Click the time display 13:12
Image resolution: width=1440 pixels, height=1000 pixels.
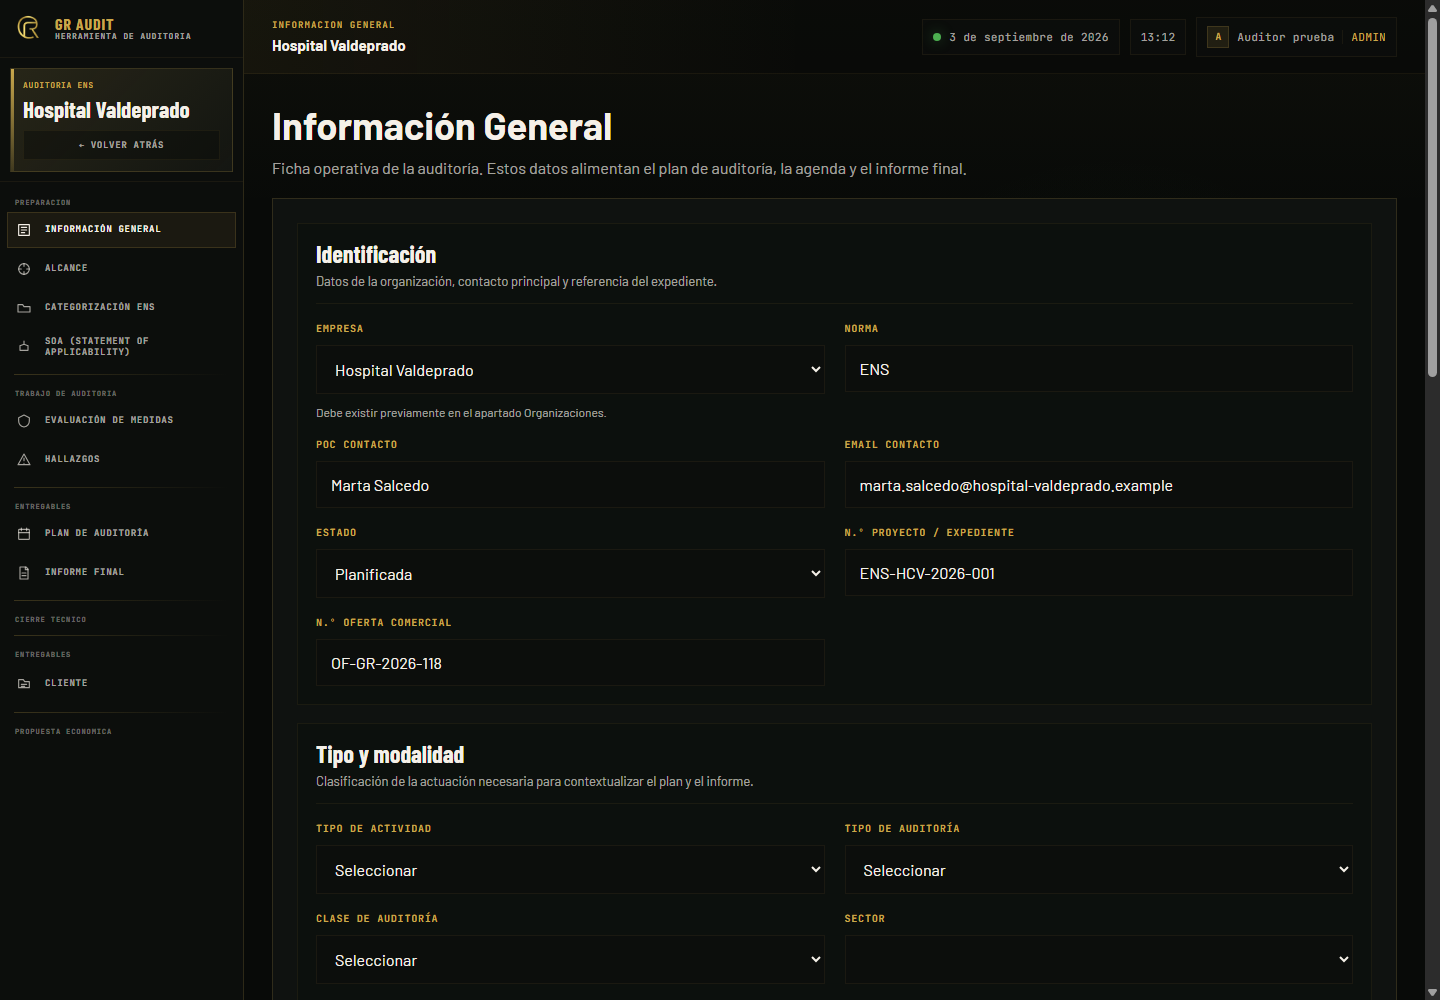click(1158, 37)
